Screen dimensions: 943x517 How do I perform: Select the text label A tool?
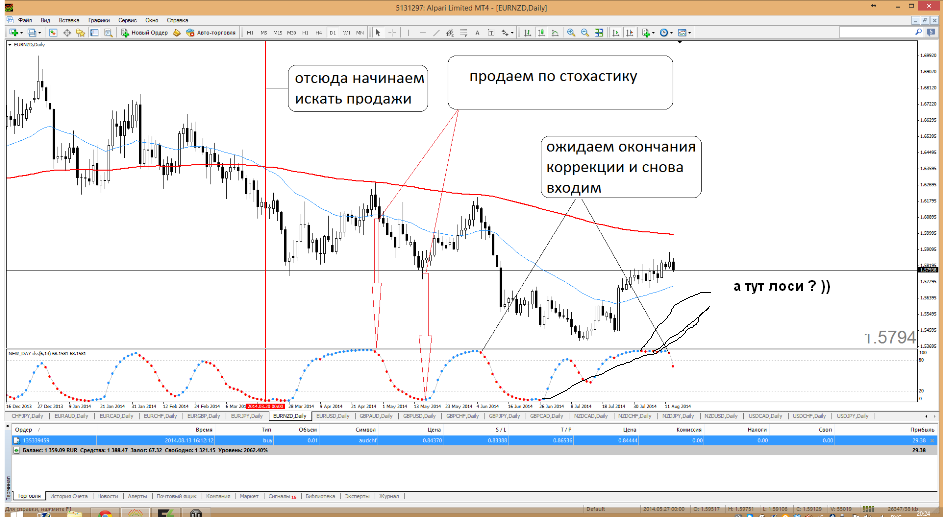click(x=478, y=32)
